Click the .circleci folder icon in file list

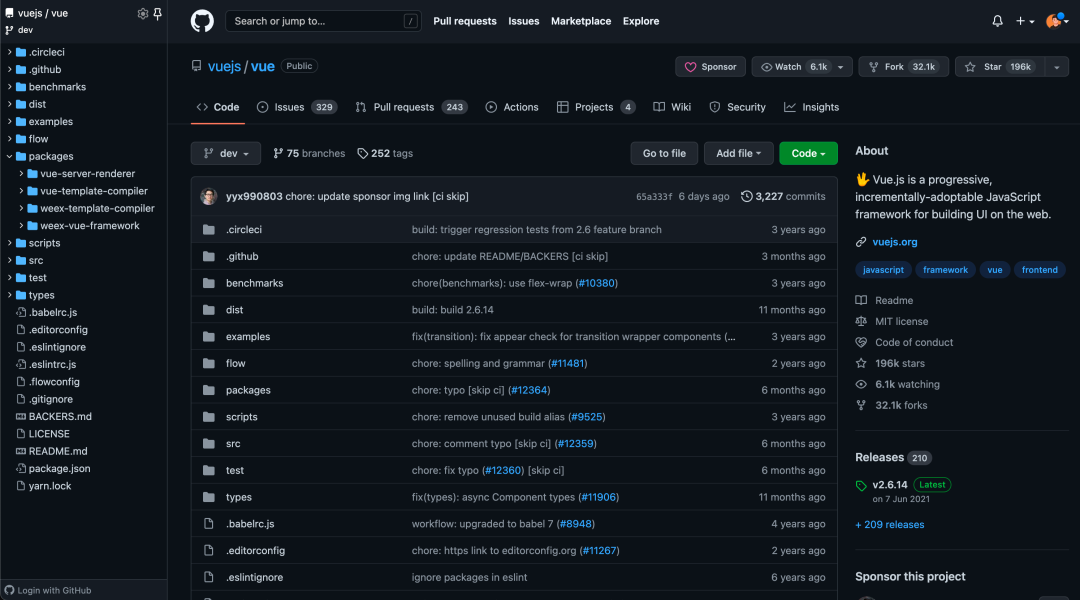pyautogui.click(x=209, y=229)
